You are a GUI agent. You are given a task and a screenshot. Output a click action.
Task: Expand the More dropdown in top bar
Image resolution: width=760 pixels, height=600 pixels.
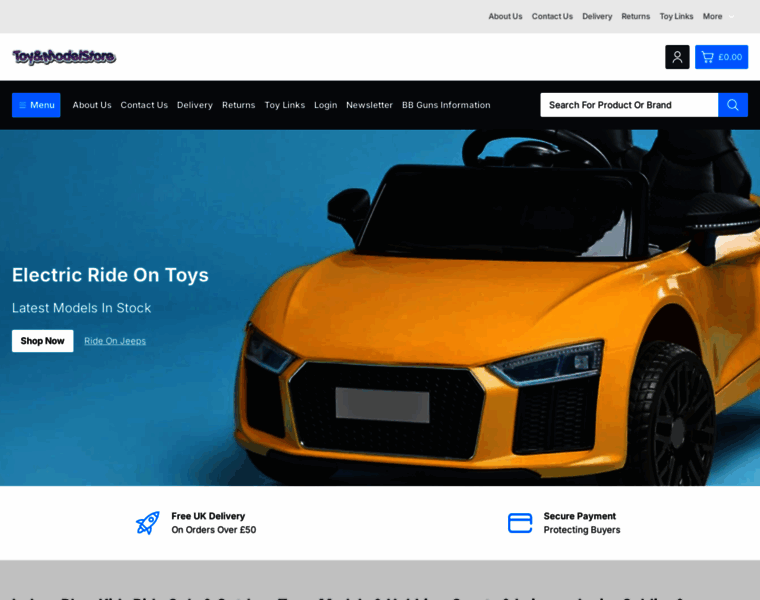tap(718, 16)
